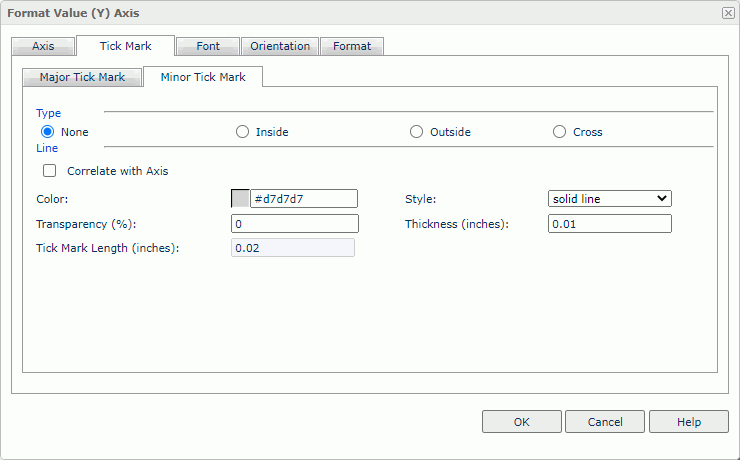This screenshot has width=740, height=460.
Task: Select the None tick type radio
Action: click(x=47, y=132)
